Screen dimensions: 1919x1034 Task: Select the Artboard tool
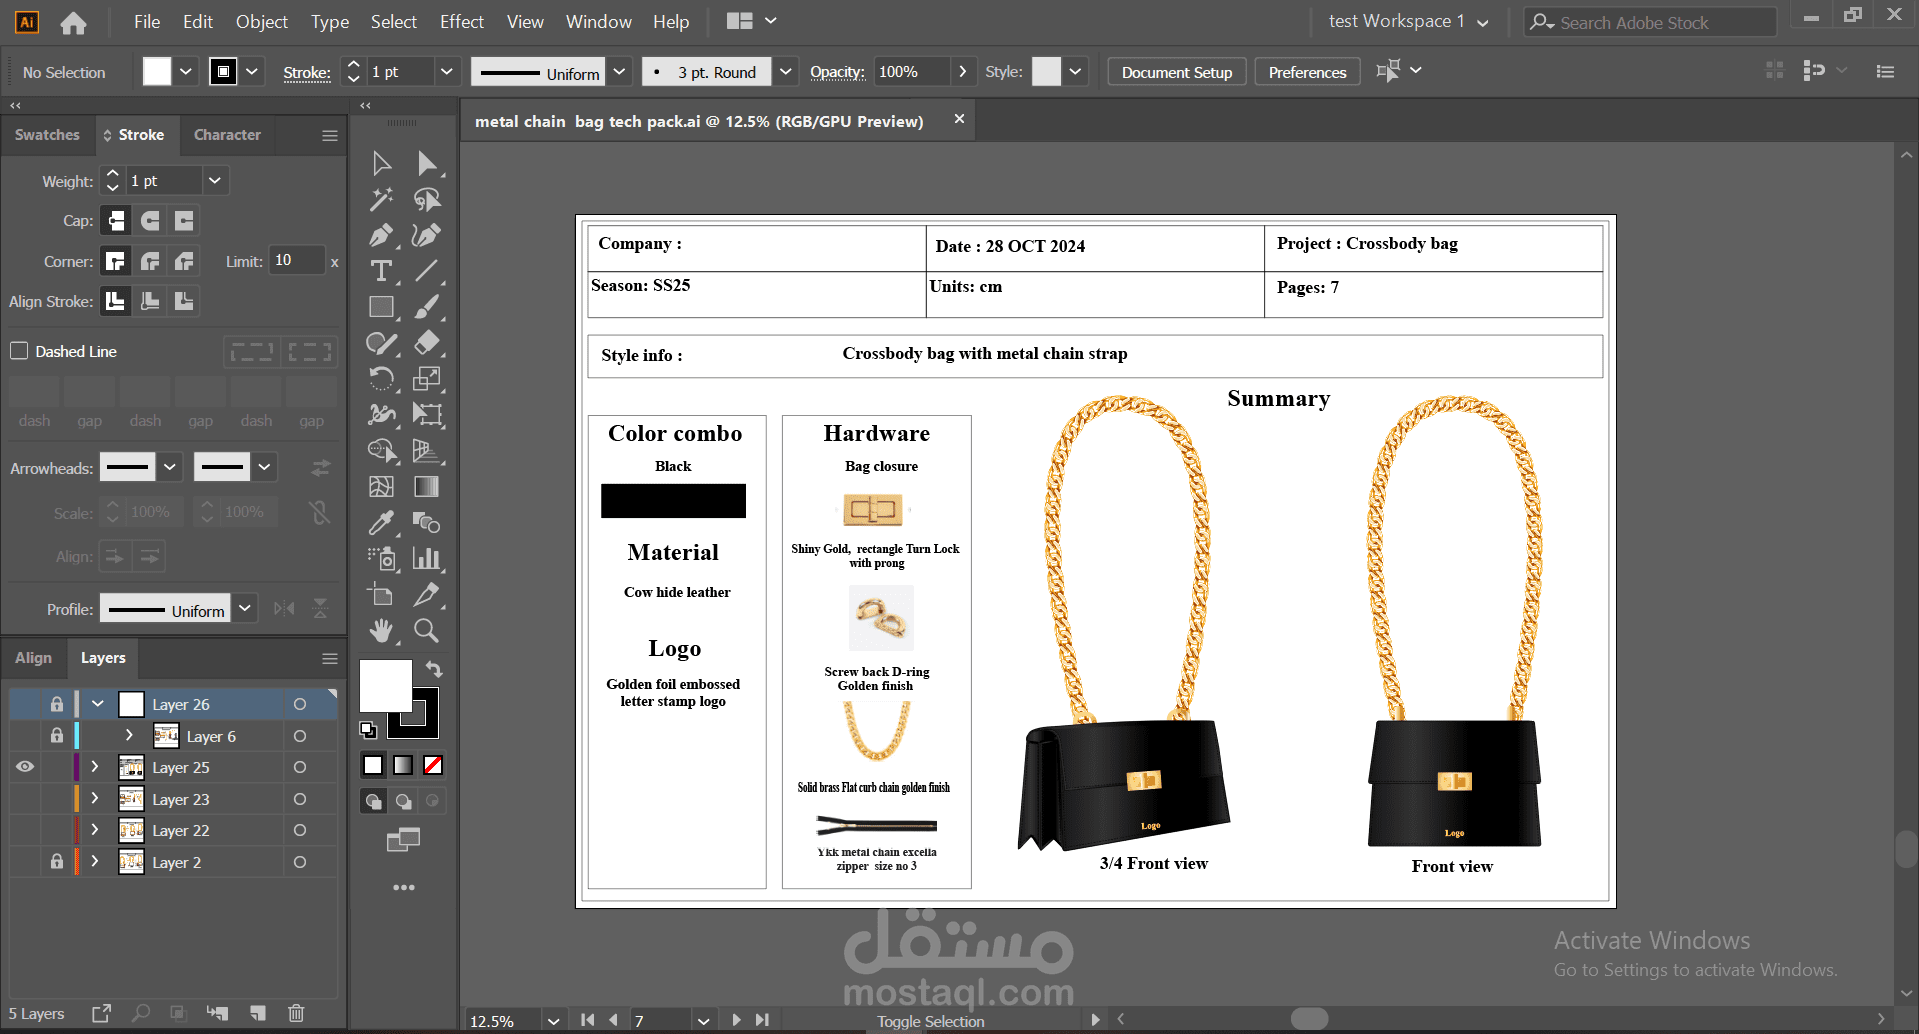point(381,595)
